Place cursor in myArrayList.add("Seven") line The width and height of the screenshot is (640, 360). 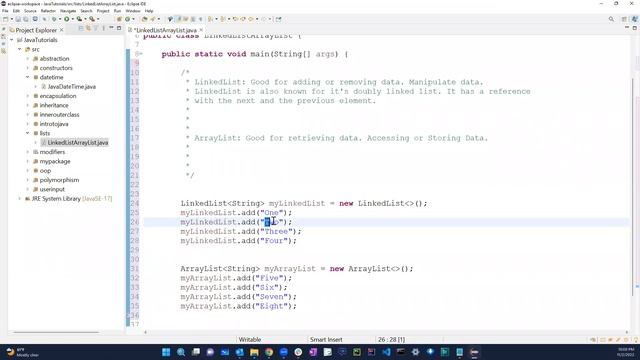click(x=238, y=297)
